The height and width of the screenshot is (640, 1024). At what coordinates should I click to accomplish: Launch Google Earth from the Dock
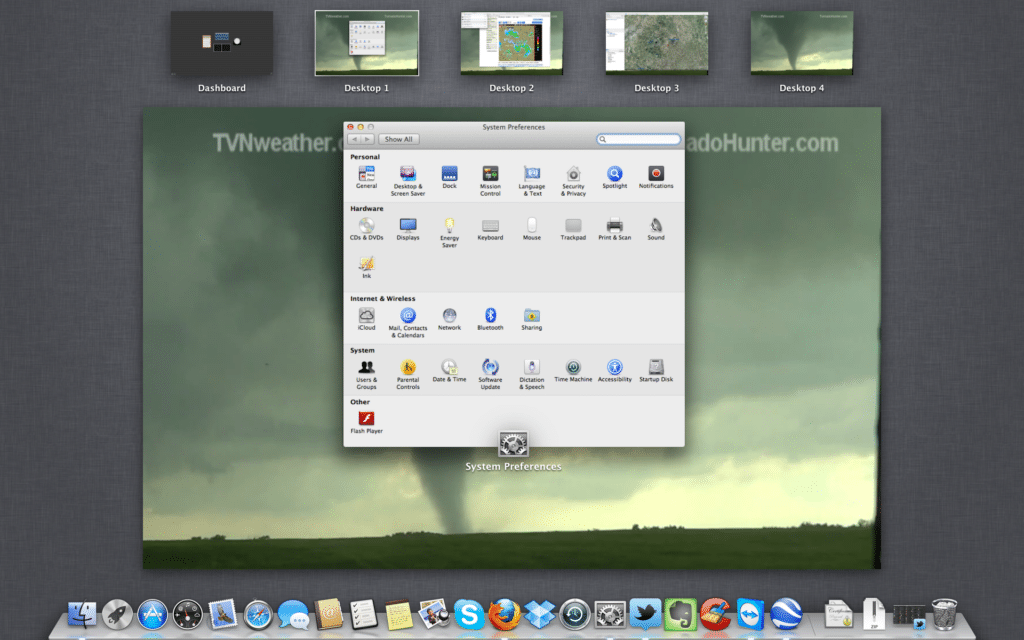point(785,615)
